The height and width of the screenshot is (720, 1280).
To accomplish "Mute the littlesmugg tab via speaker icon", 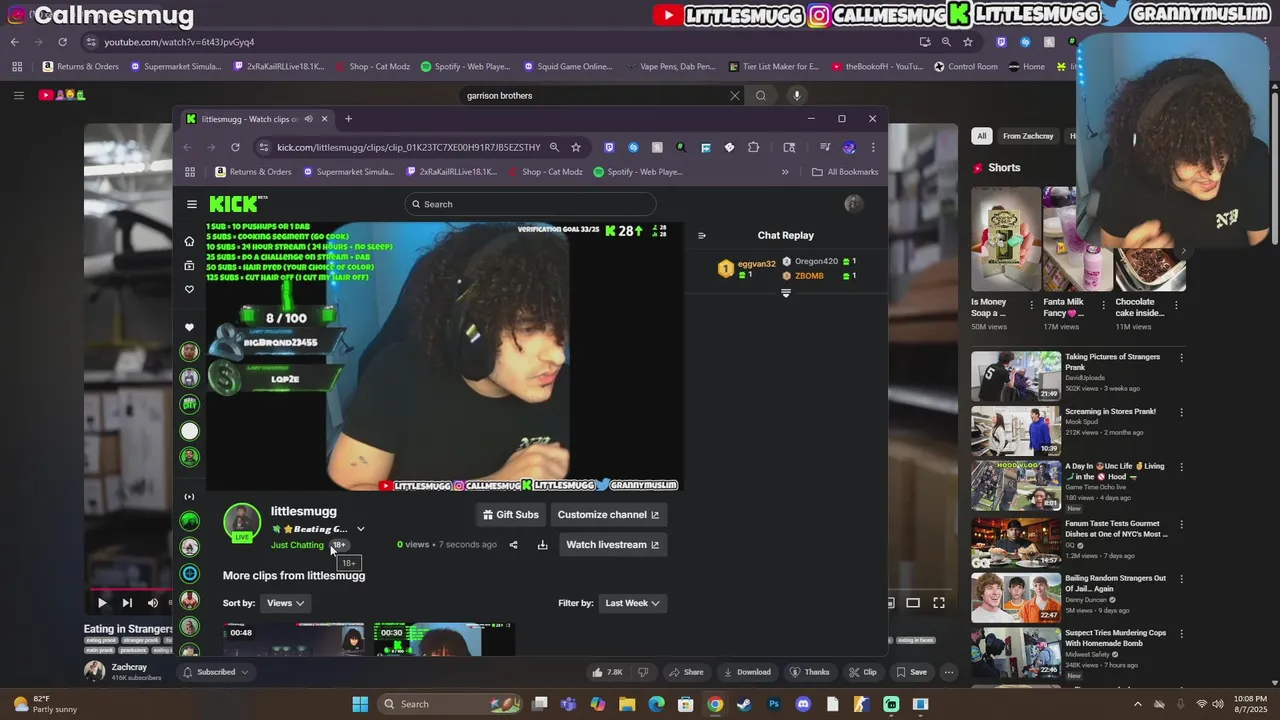I will point(308,119).
